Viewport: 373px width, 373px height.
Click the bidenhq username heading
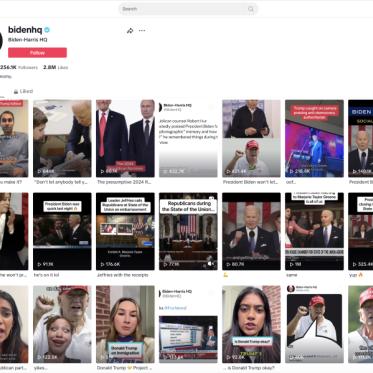(x=25, y=30)
